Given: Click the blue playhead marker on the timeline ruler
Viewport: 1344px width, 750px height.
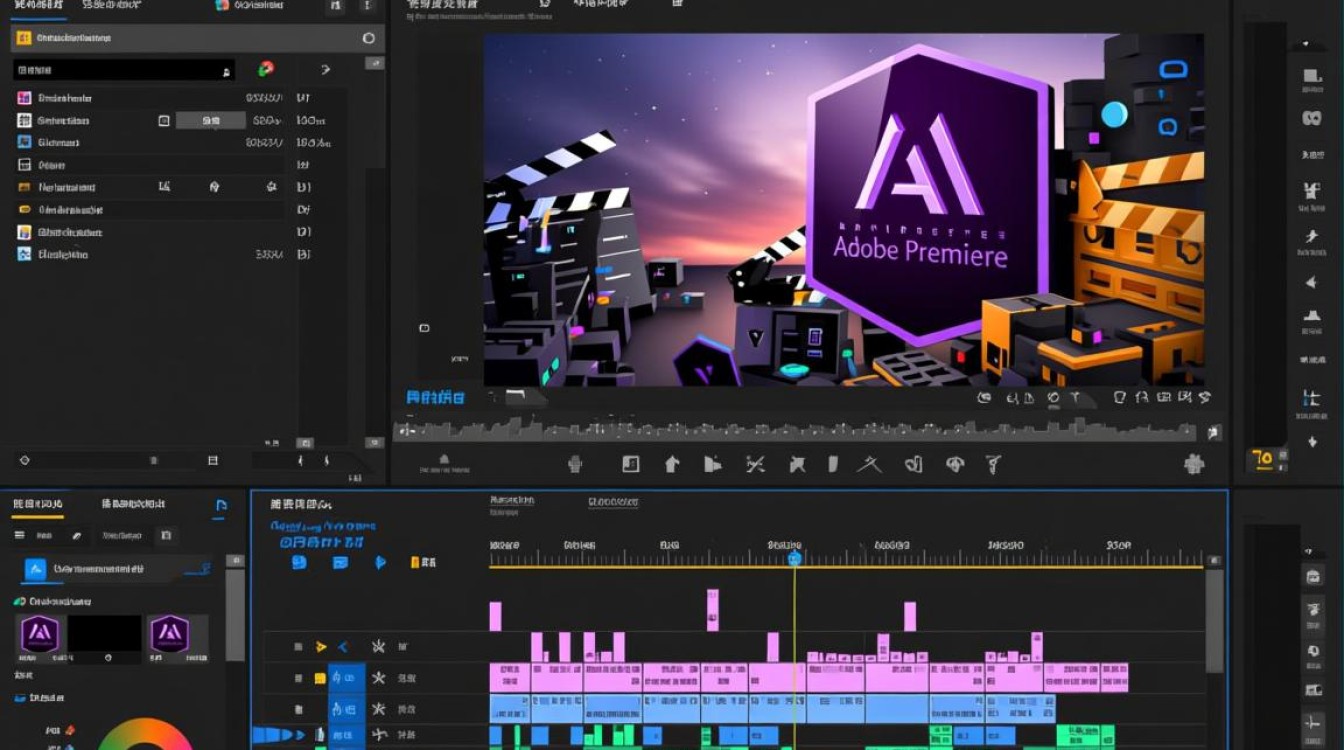Looking at the screenshot, I should pyautogui.click(x=795, y=558).
